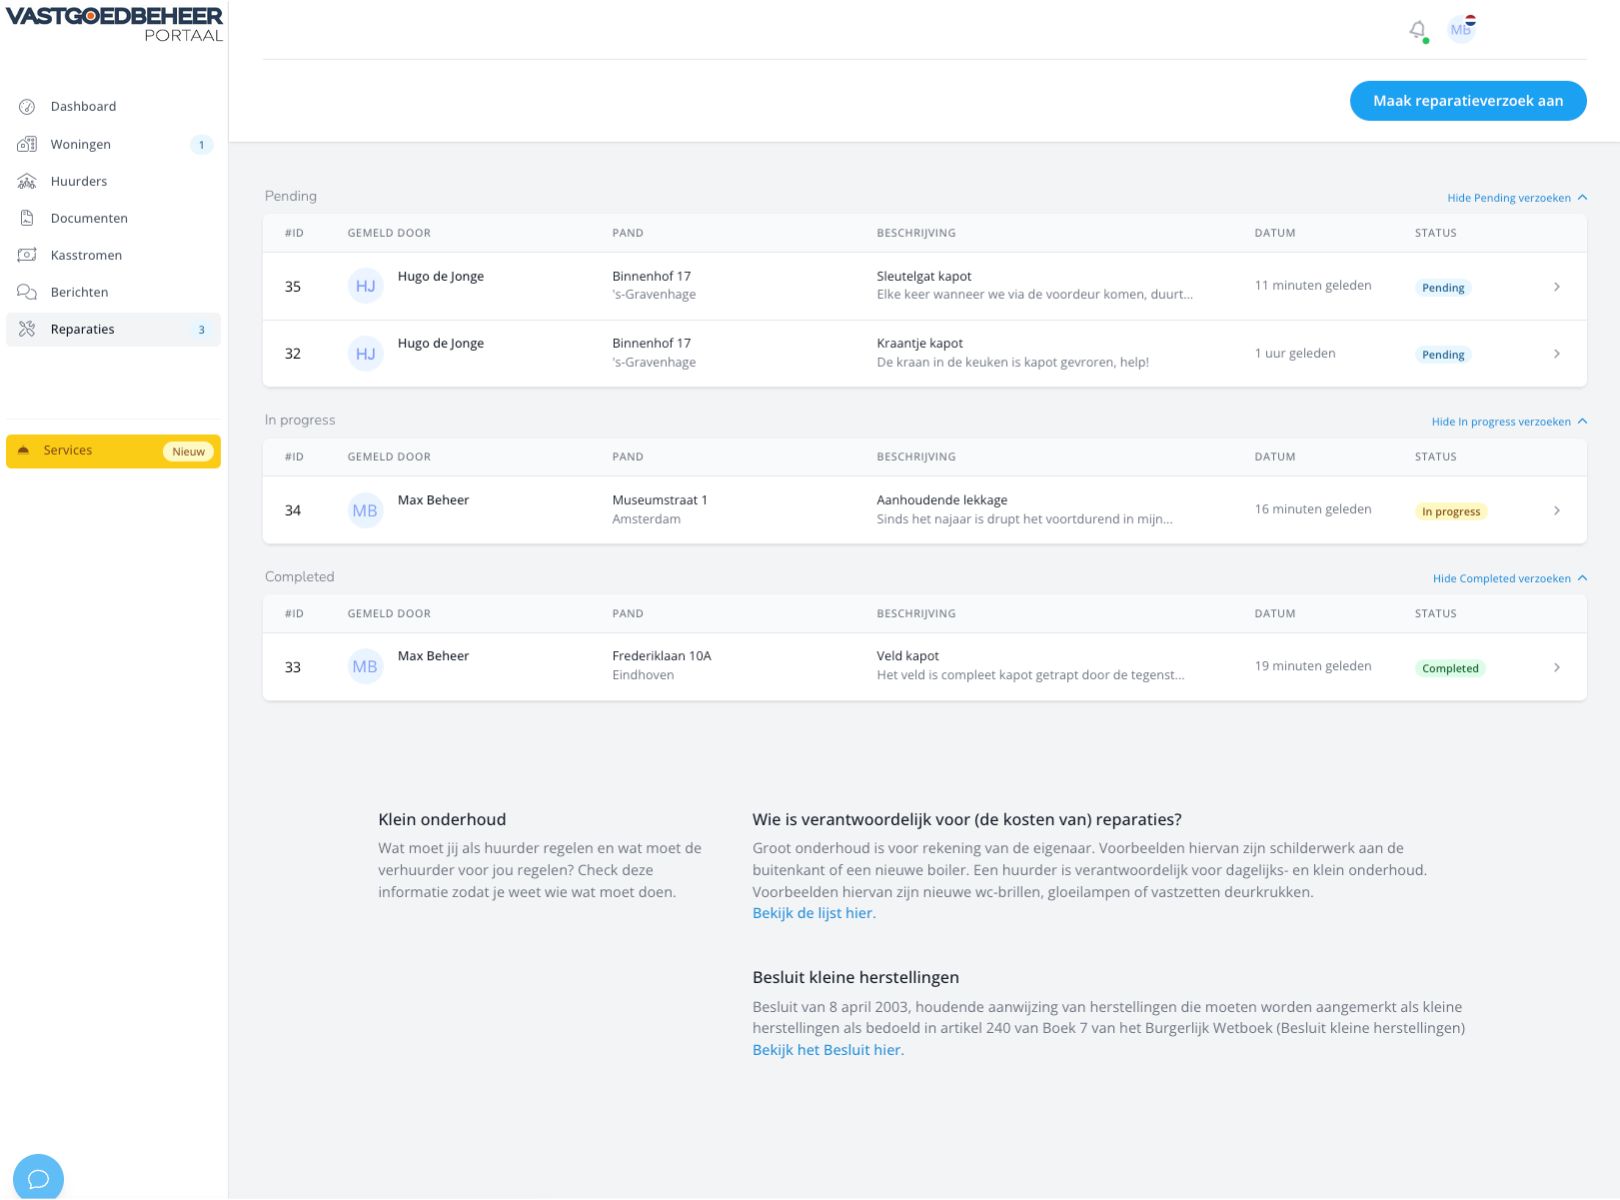
Task: Click the Huurders people icon
Action: coord(27,182)
